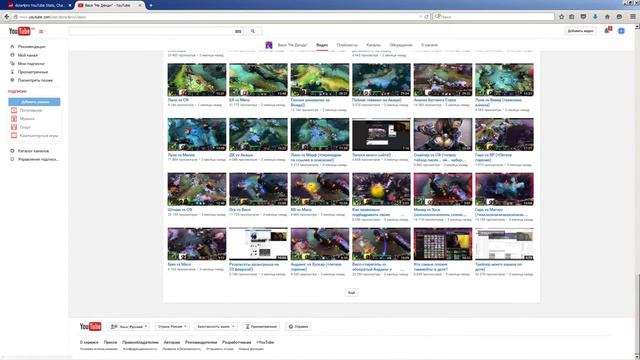Open the Популярное channel in the sidebar
The height and width of the screenshot is (360, 640).
[31, 110]
